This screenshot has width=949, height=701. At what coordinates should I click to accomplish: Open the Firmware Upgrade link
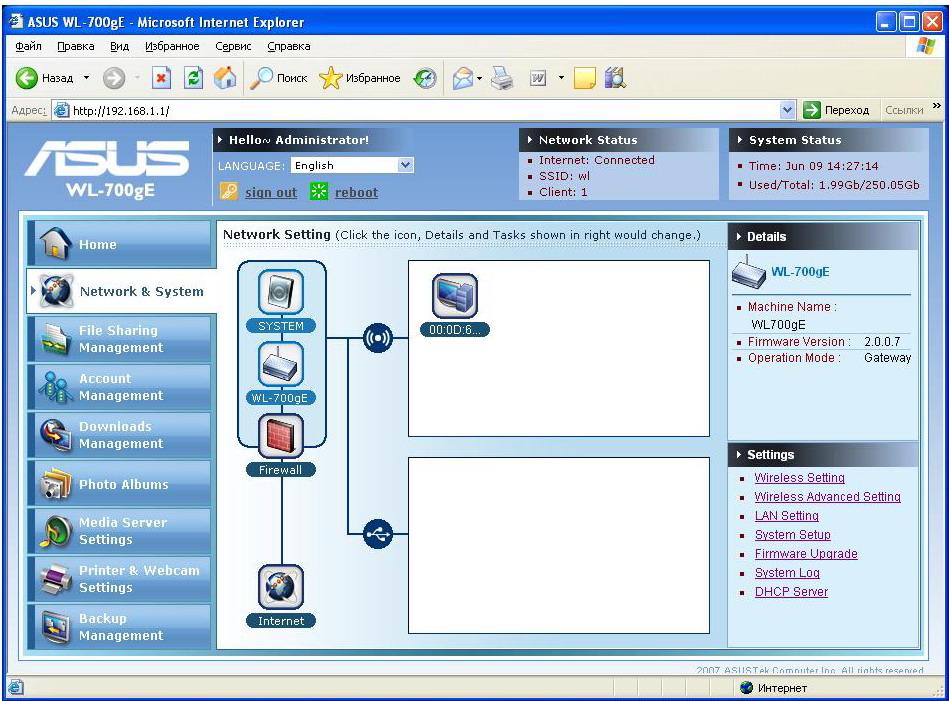click(806, 554)
